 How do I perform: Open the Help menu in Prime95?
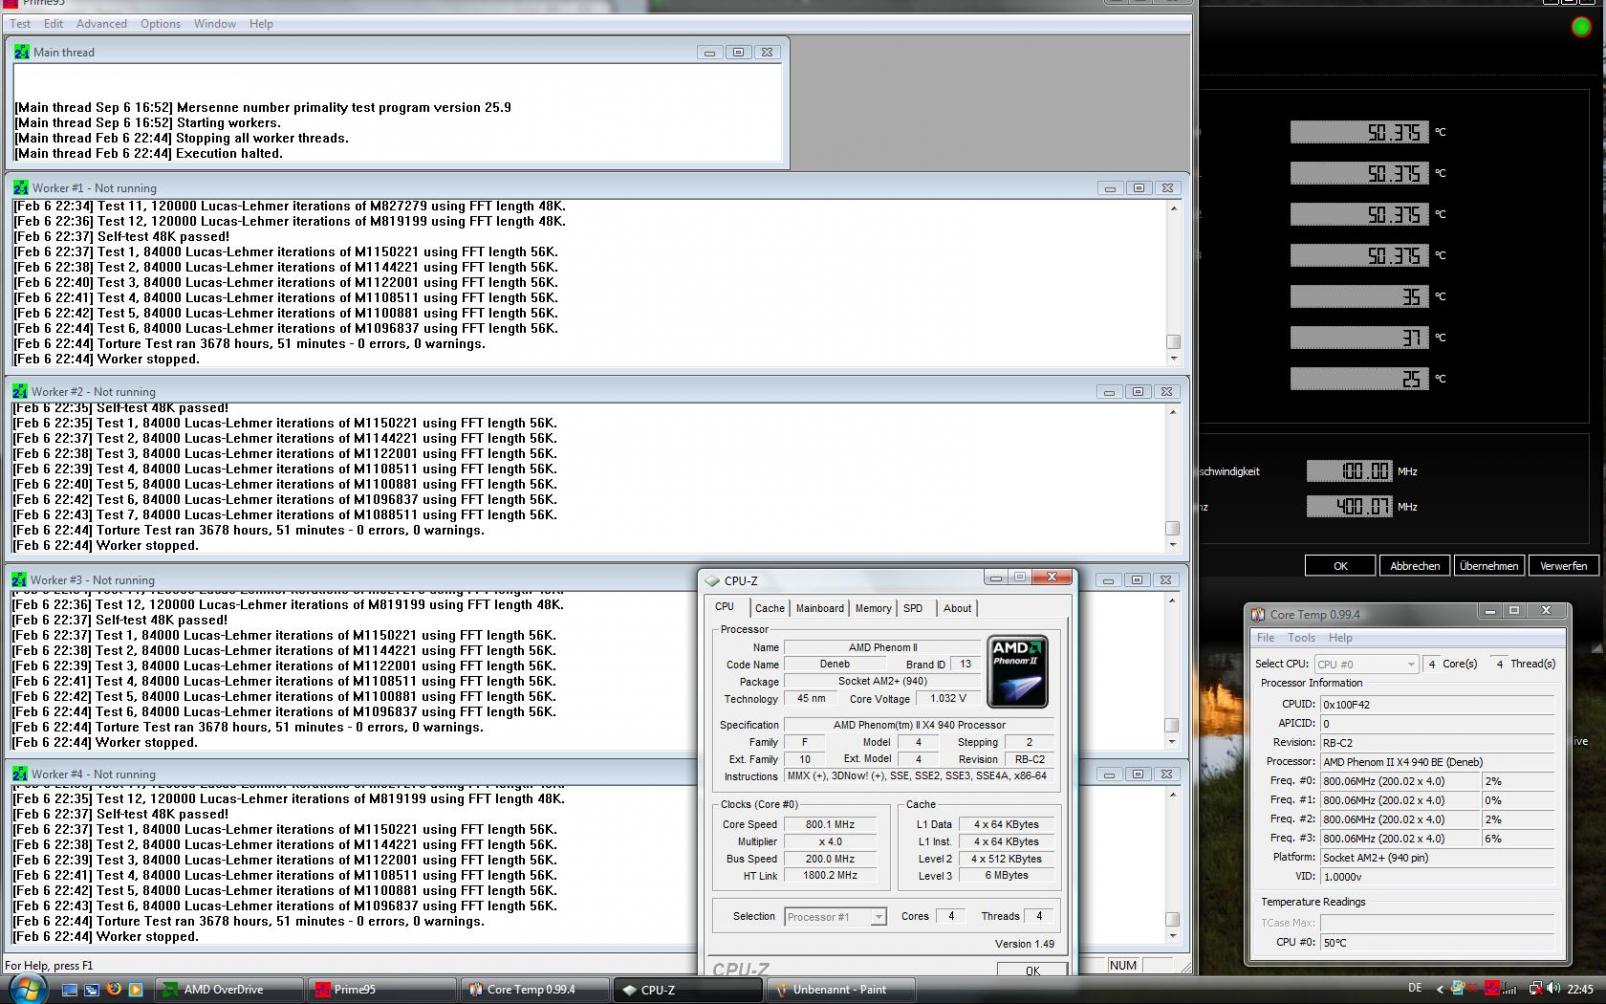pos(261,24)
